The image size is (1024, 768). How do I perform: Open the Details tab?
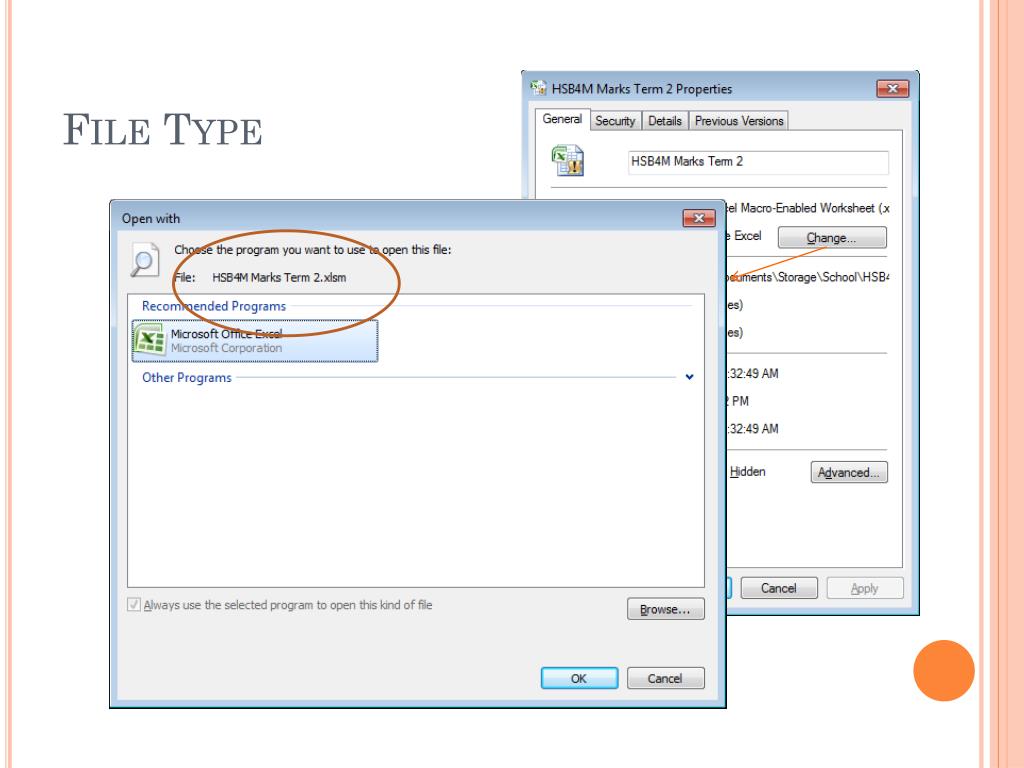[665, 121]
